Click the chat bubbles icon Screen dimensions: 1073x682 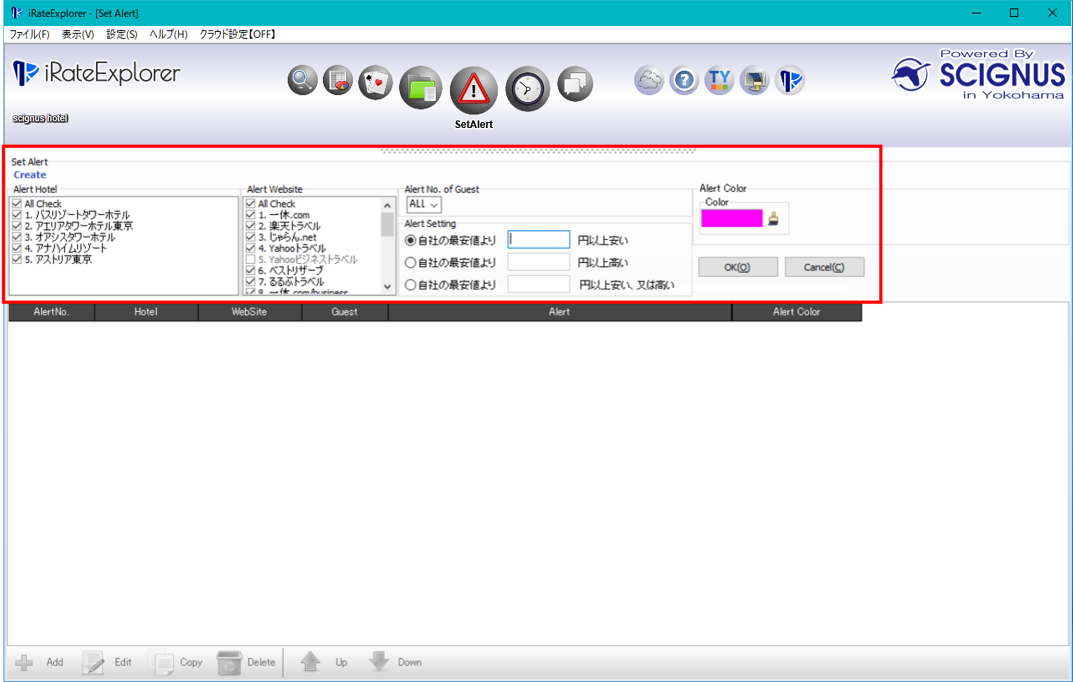click(575, 83)
